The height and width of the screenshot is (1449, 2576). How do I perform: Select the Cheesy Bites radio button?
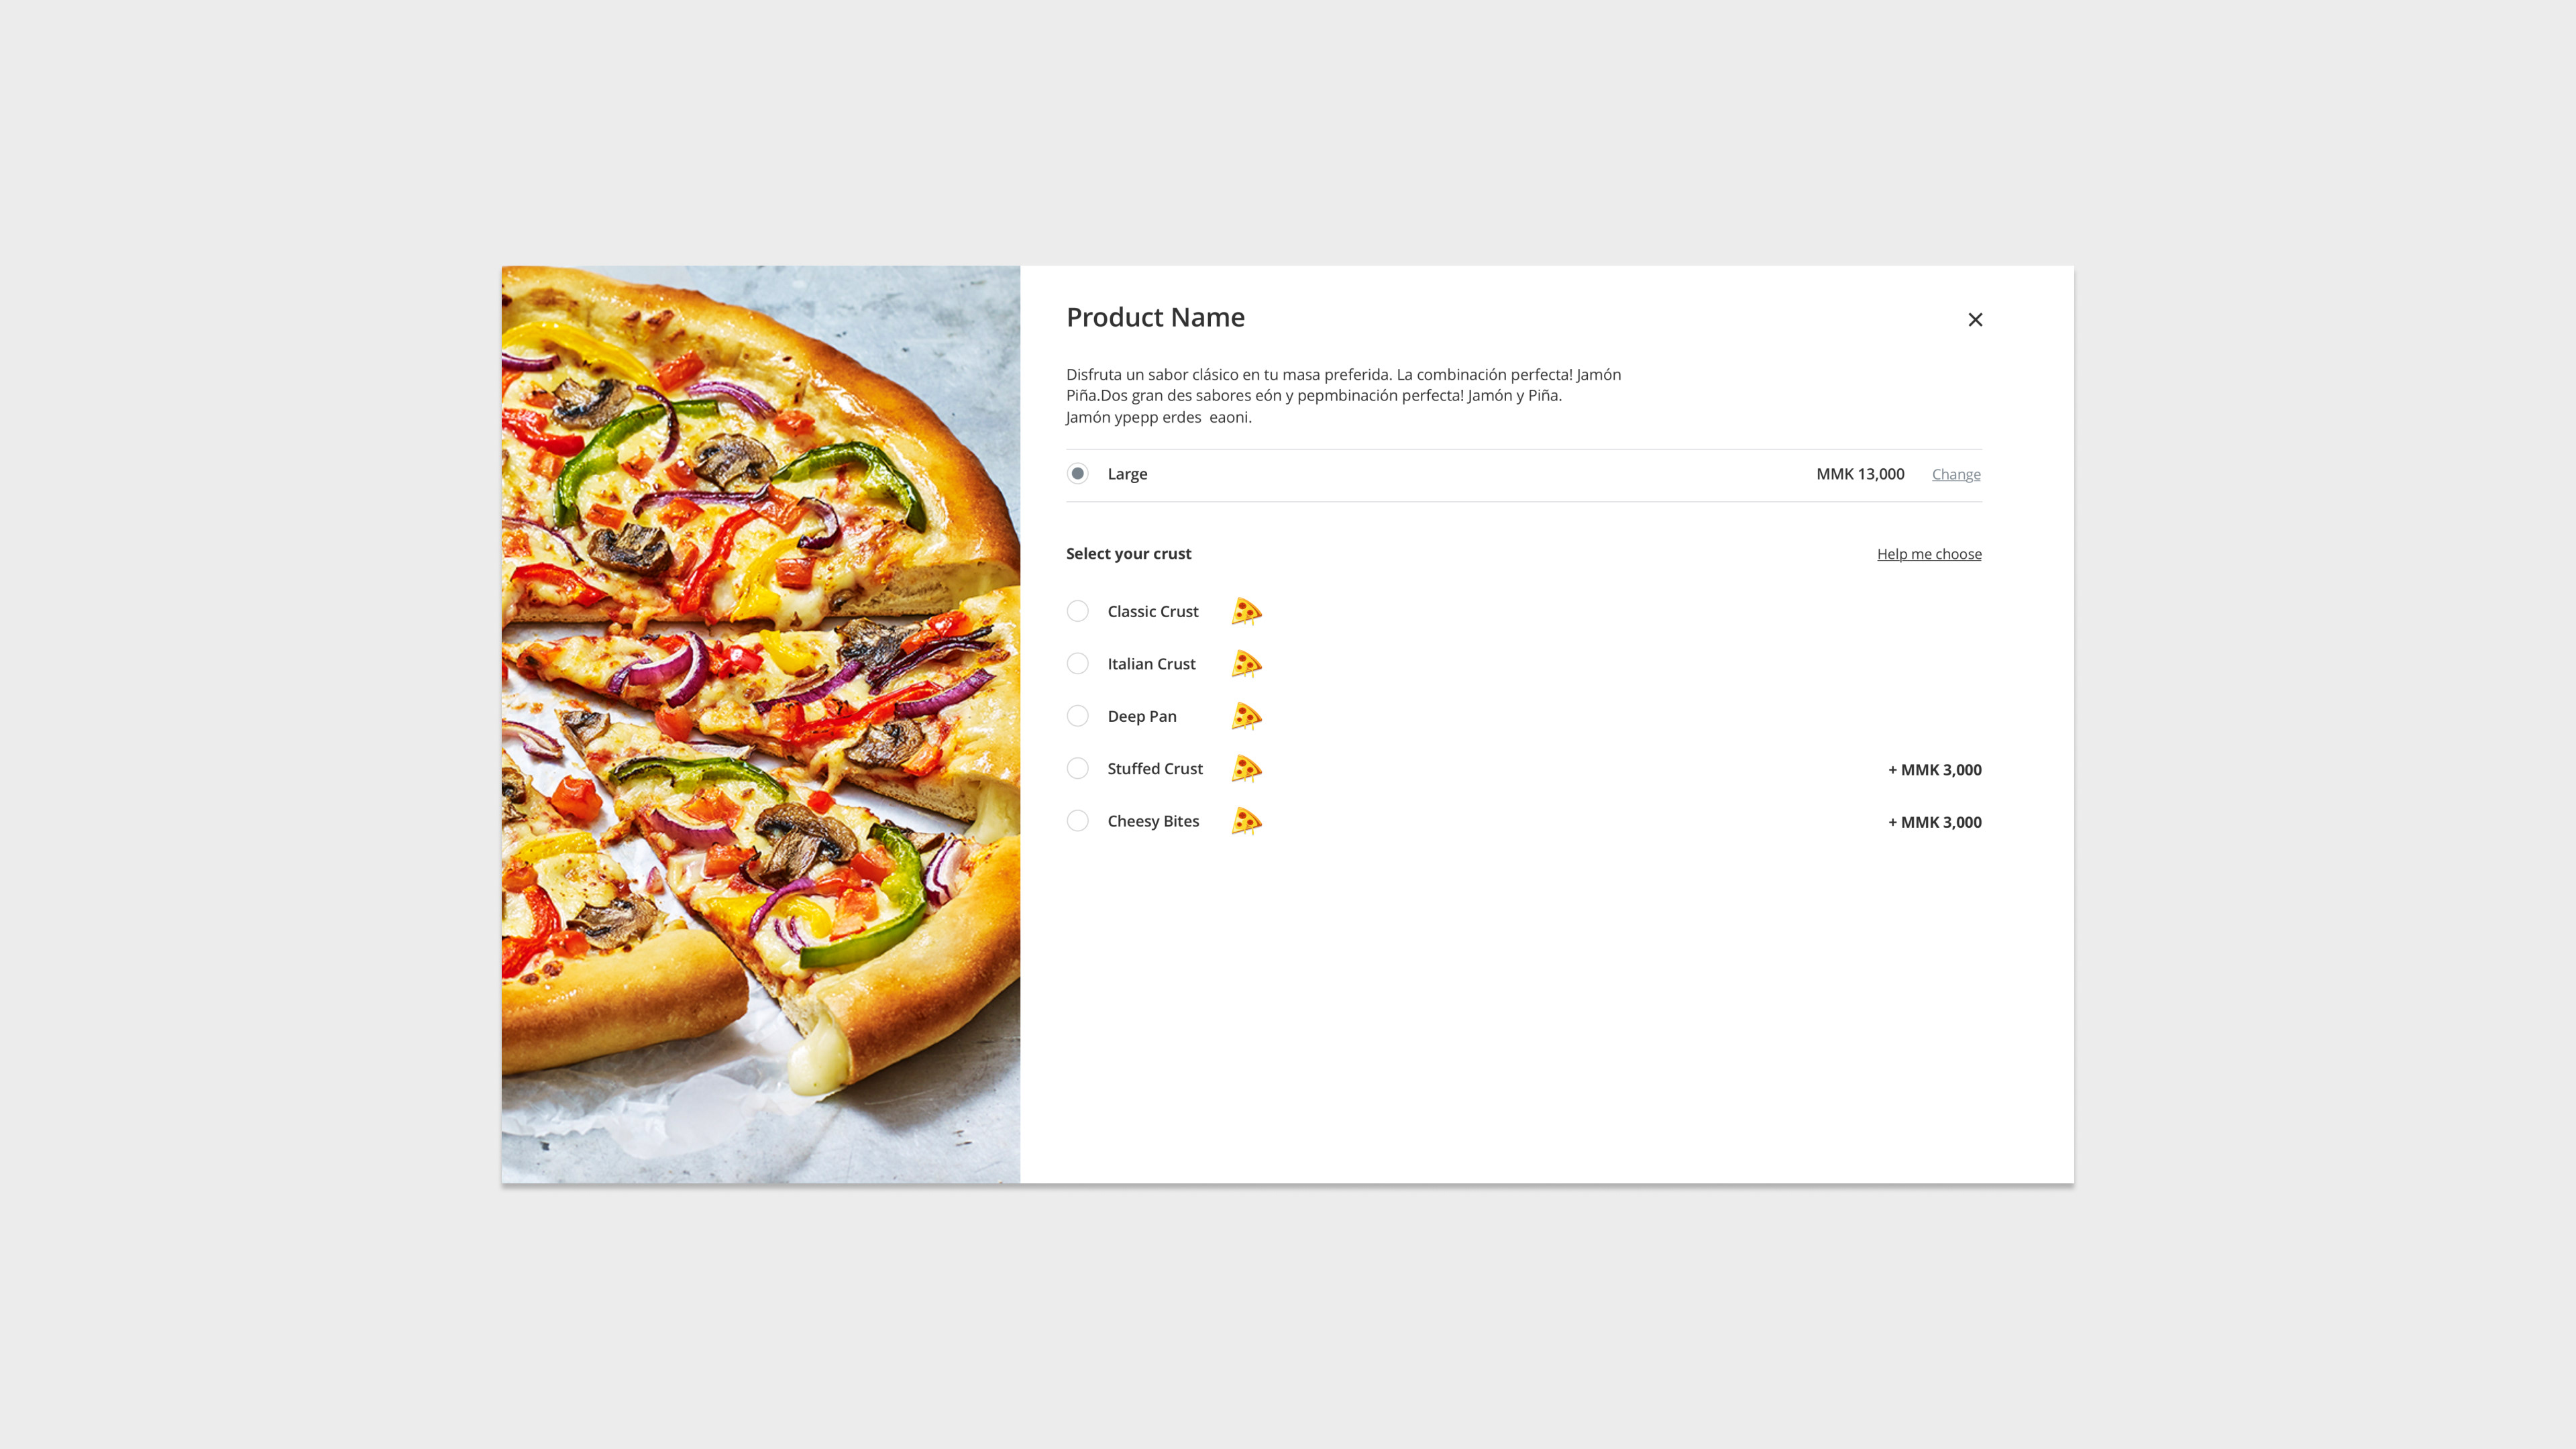point(1077,821)
